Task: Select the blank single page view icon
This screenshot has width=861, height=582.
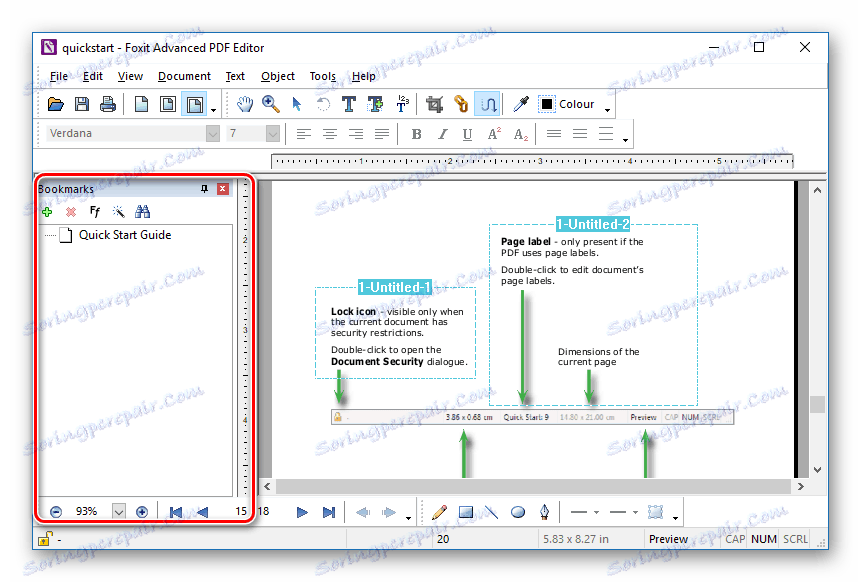Action: click(141, 104)
